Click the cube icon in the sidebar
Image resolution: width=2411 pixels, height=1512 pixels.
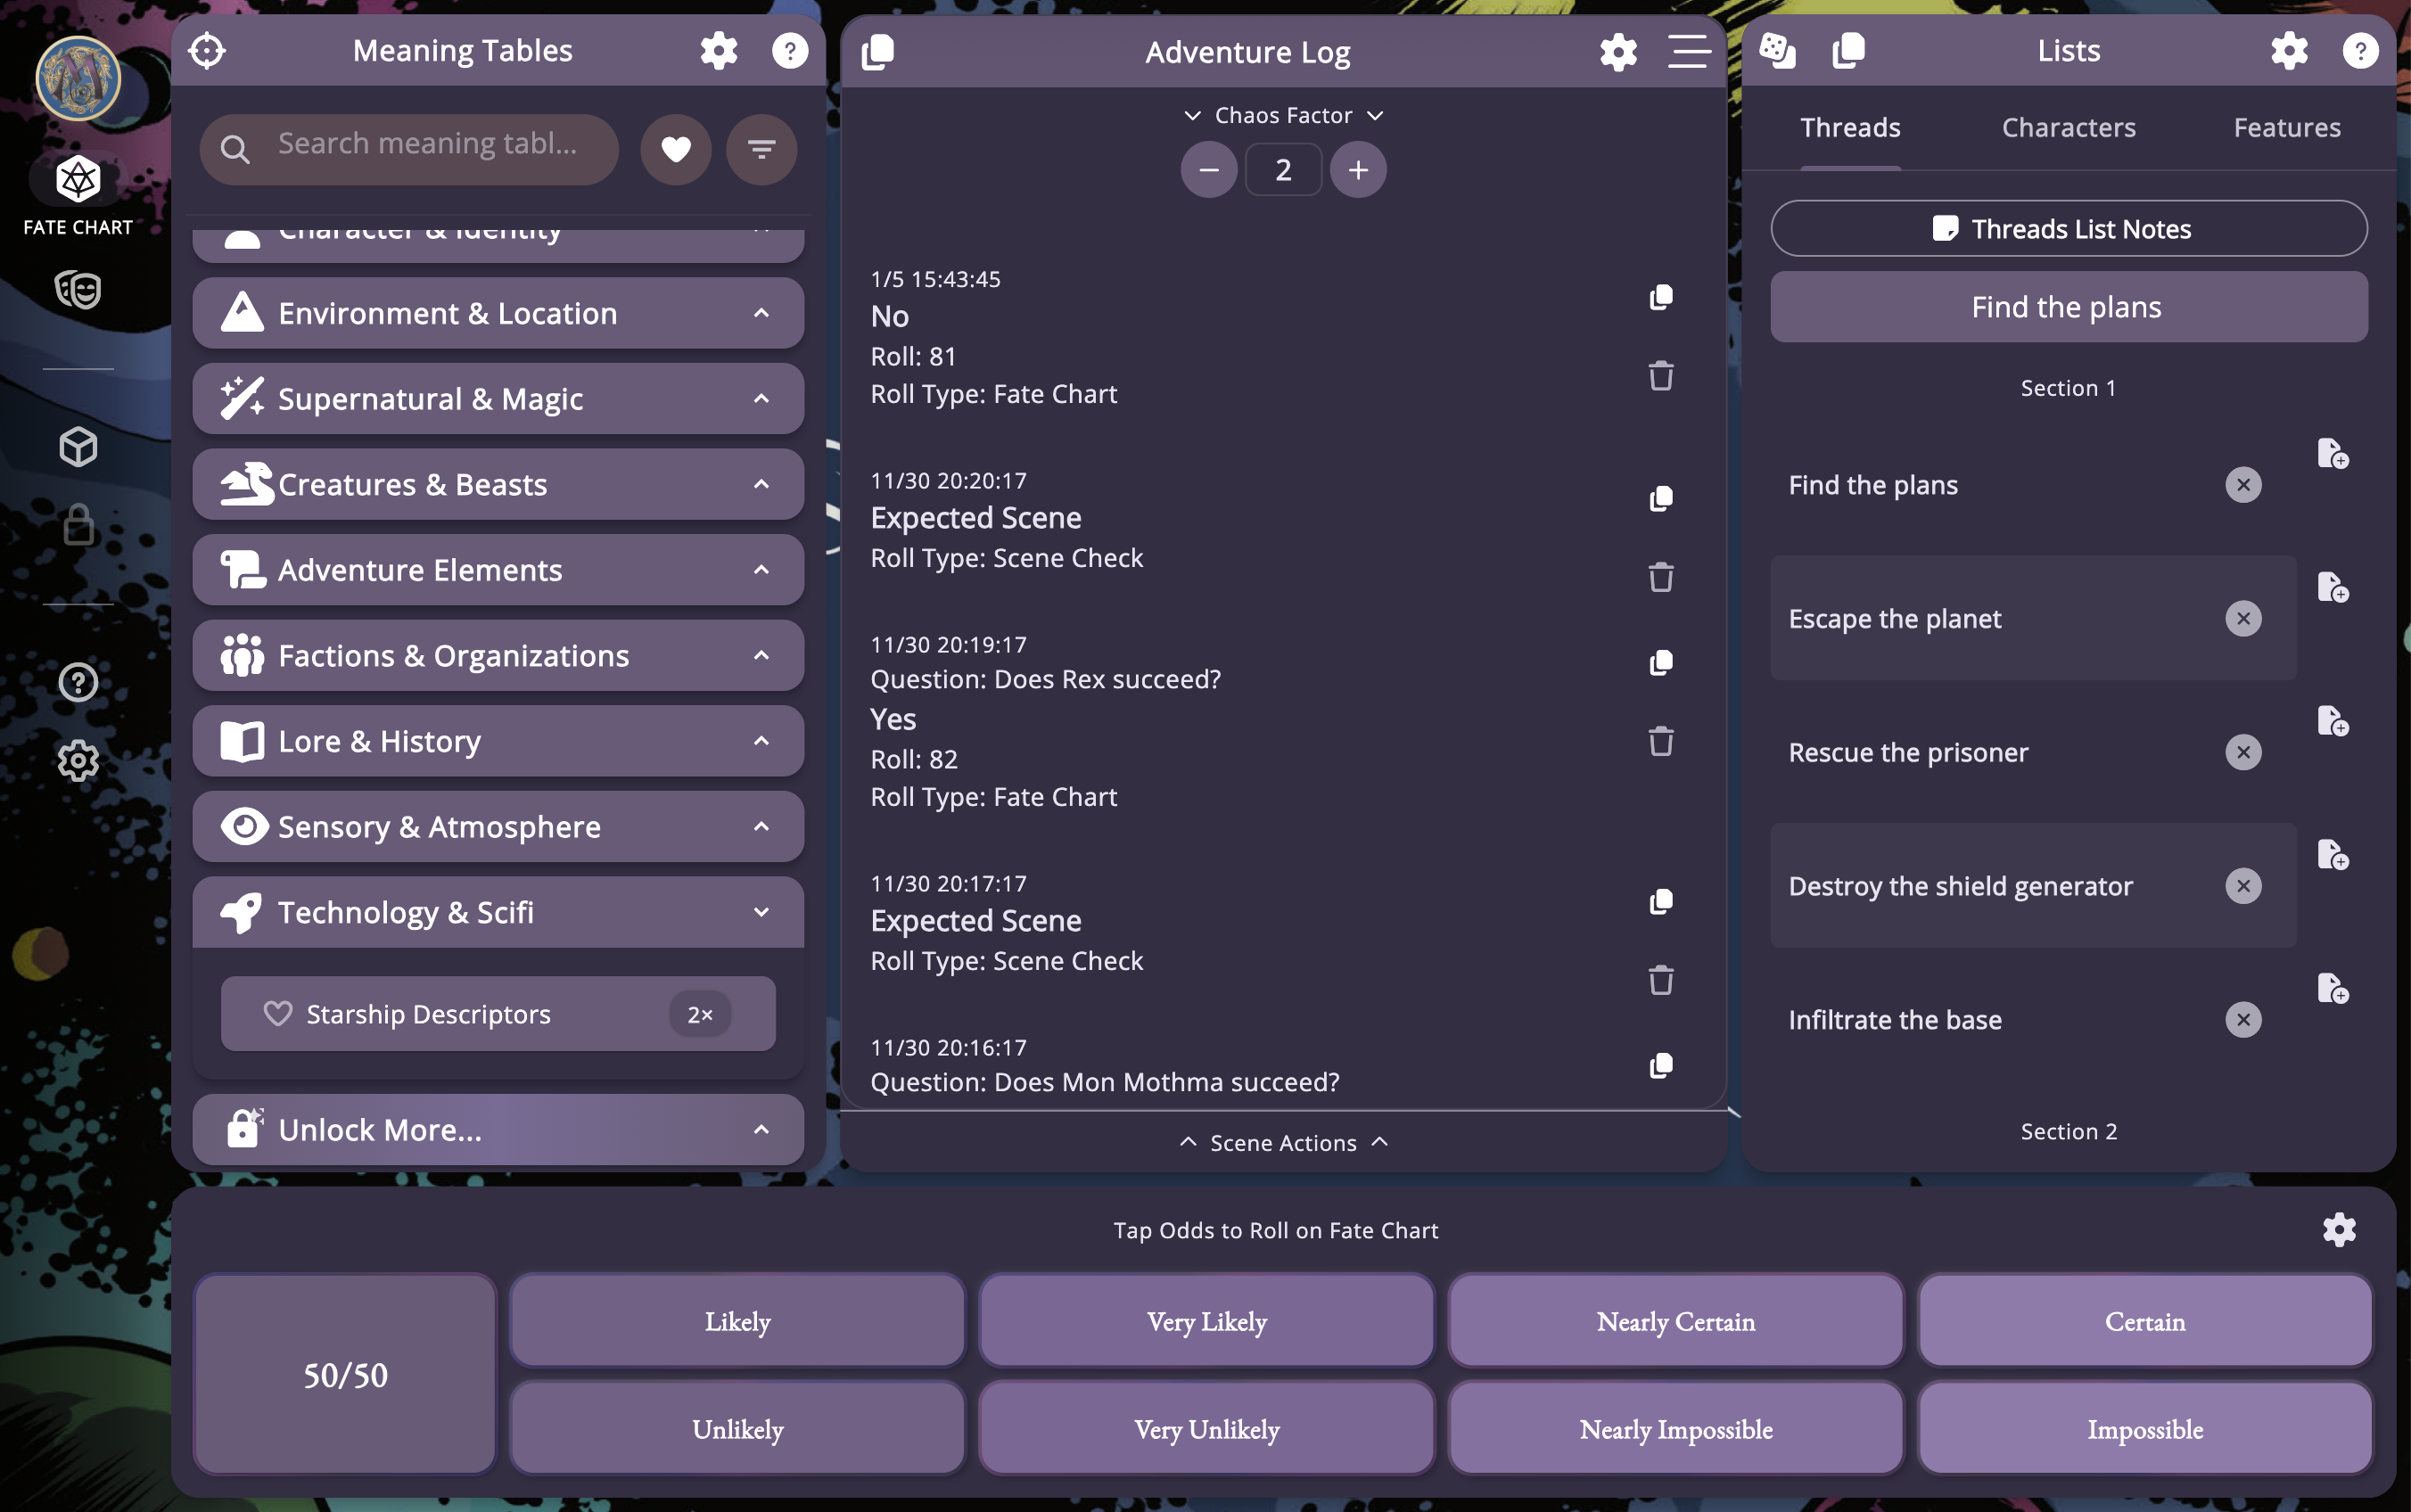pos(78,447)
